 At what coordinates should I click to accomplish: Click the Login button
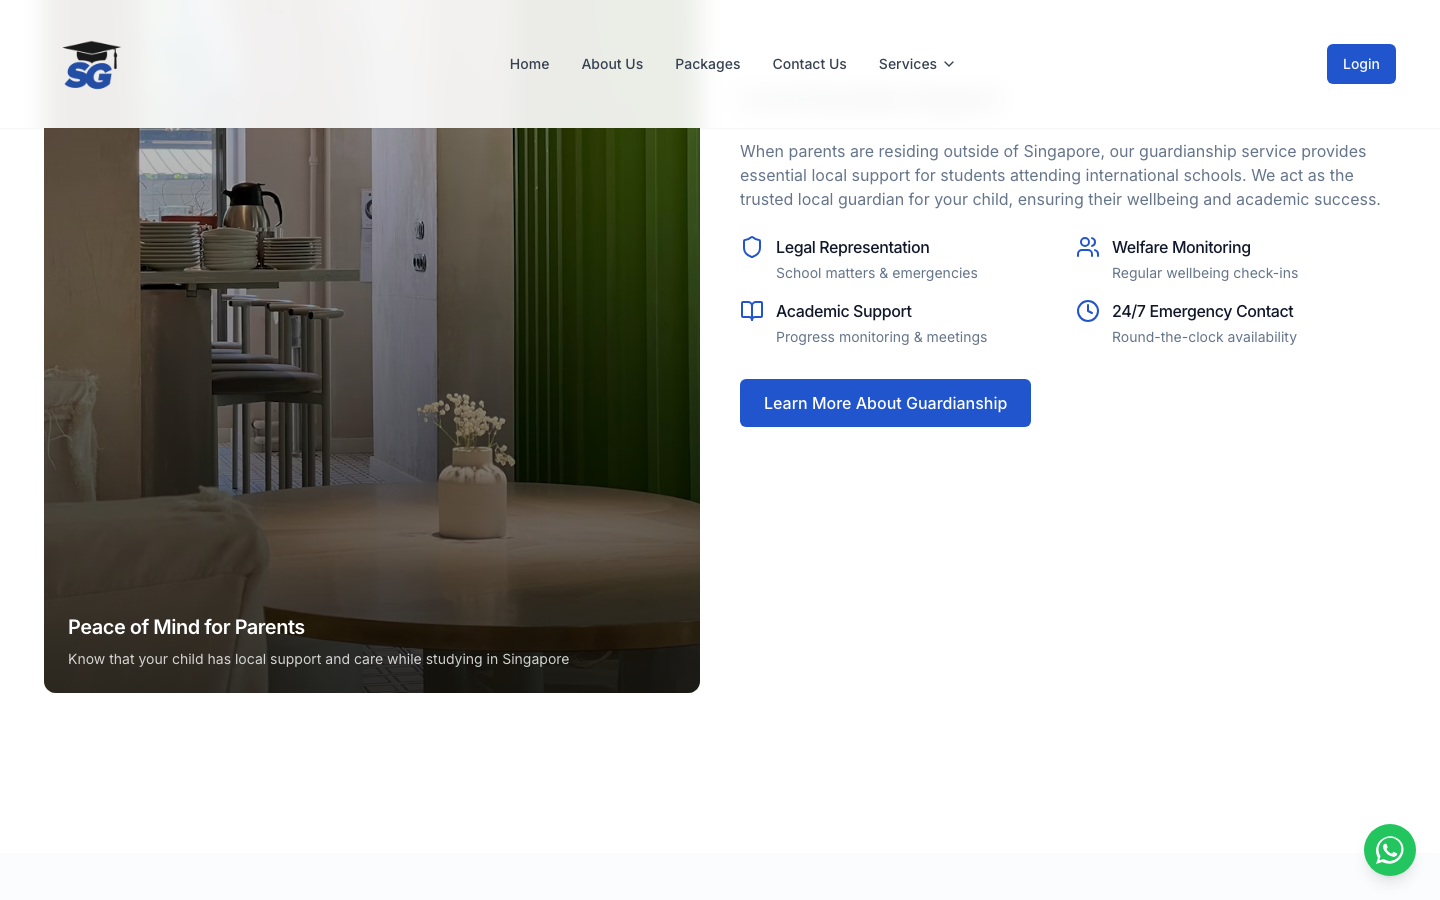[1361, 64]
